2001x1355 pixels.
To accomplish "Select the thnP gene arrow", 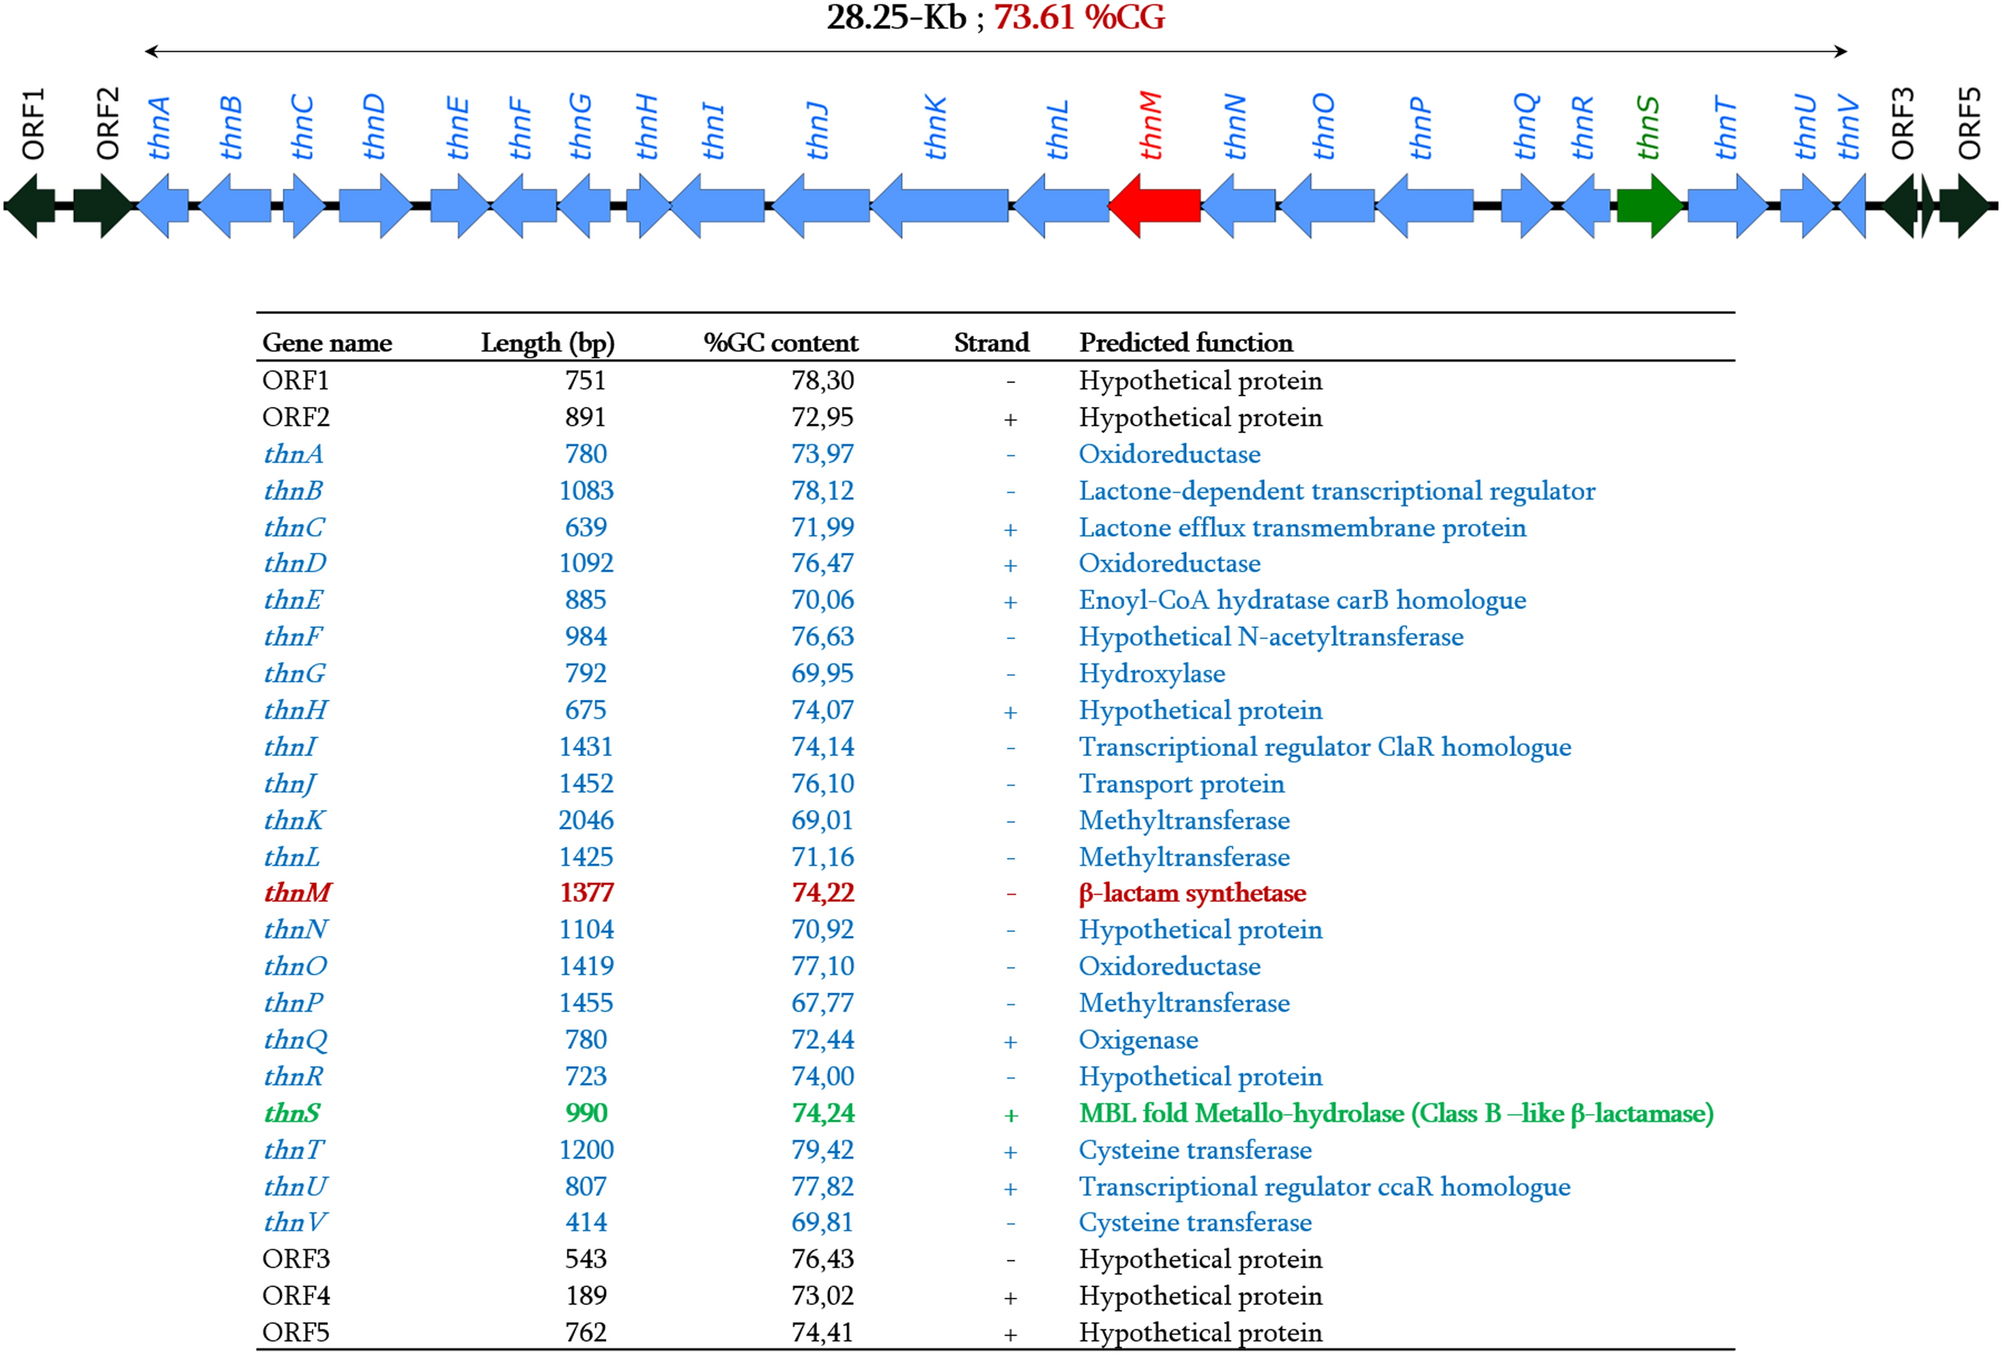I will pyautogui.click(x=1425, y=206).
